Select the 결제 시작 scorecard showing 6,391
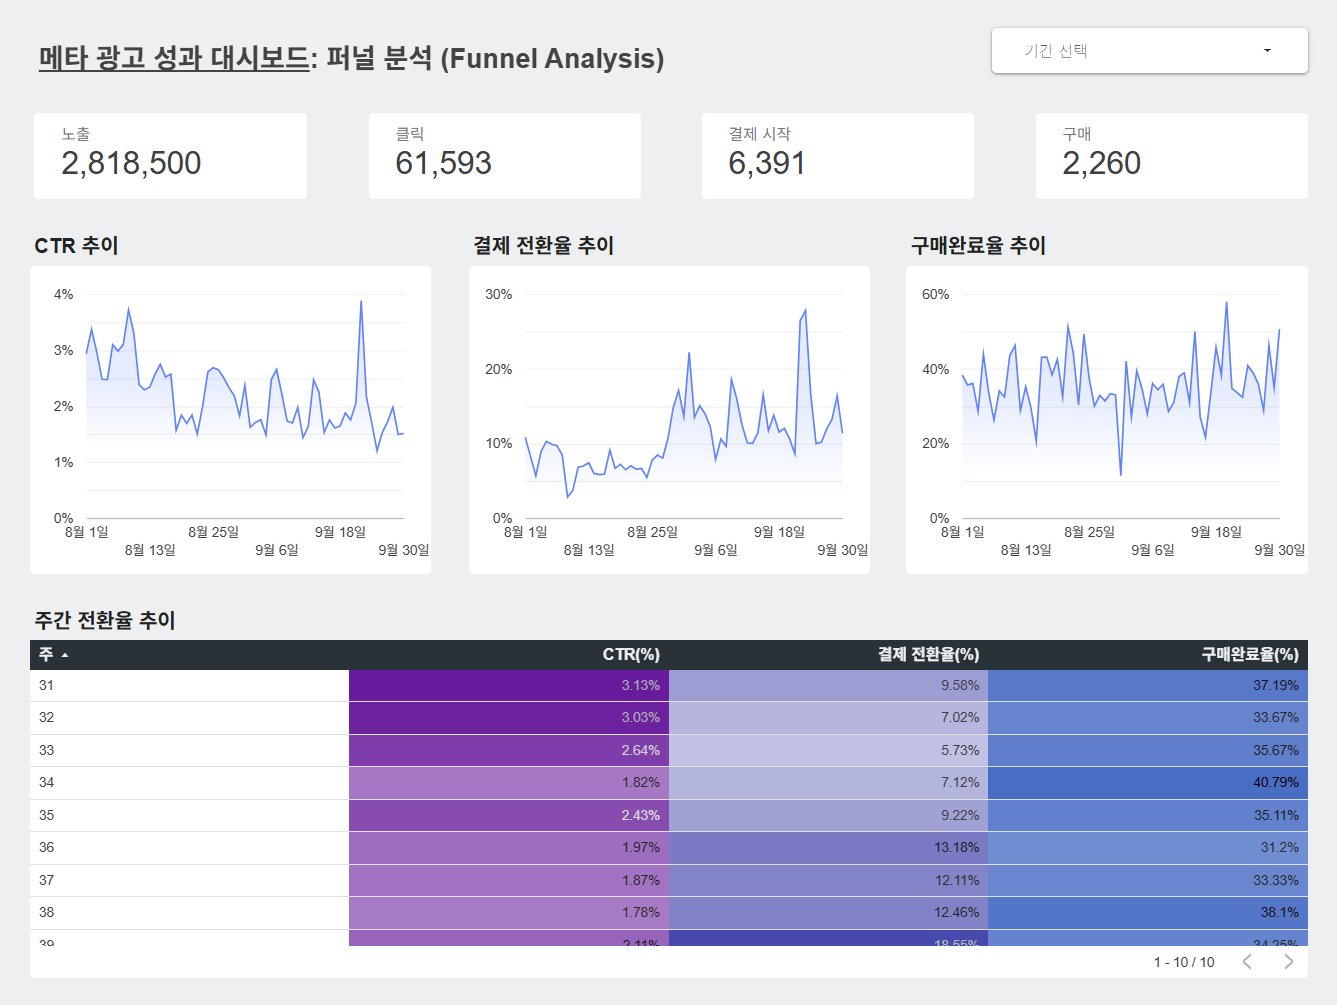Screen dimensions: 1337x1005 pyautogui.click(x=837, y=156)
